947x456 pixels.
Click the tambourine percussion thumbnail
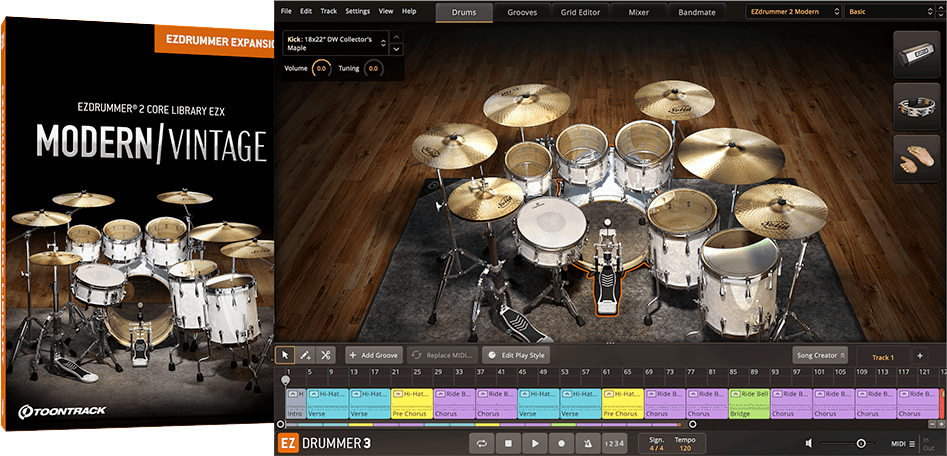tap(916, 107)
